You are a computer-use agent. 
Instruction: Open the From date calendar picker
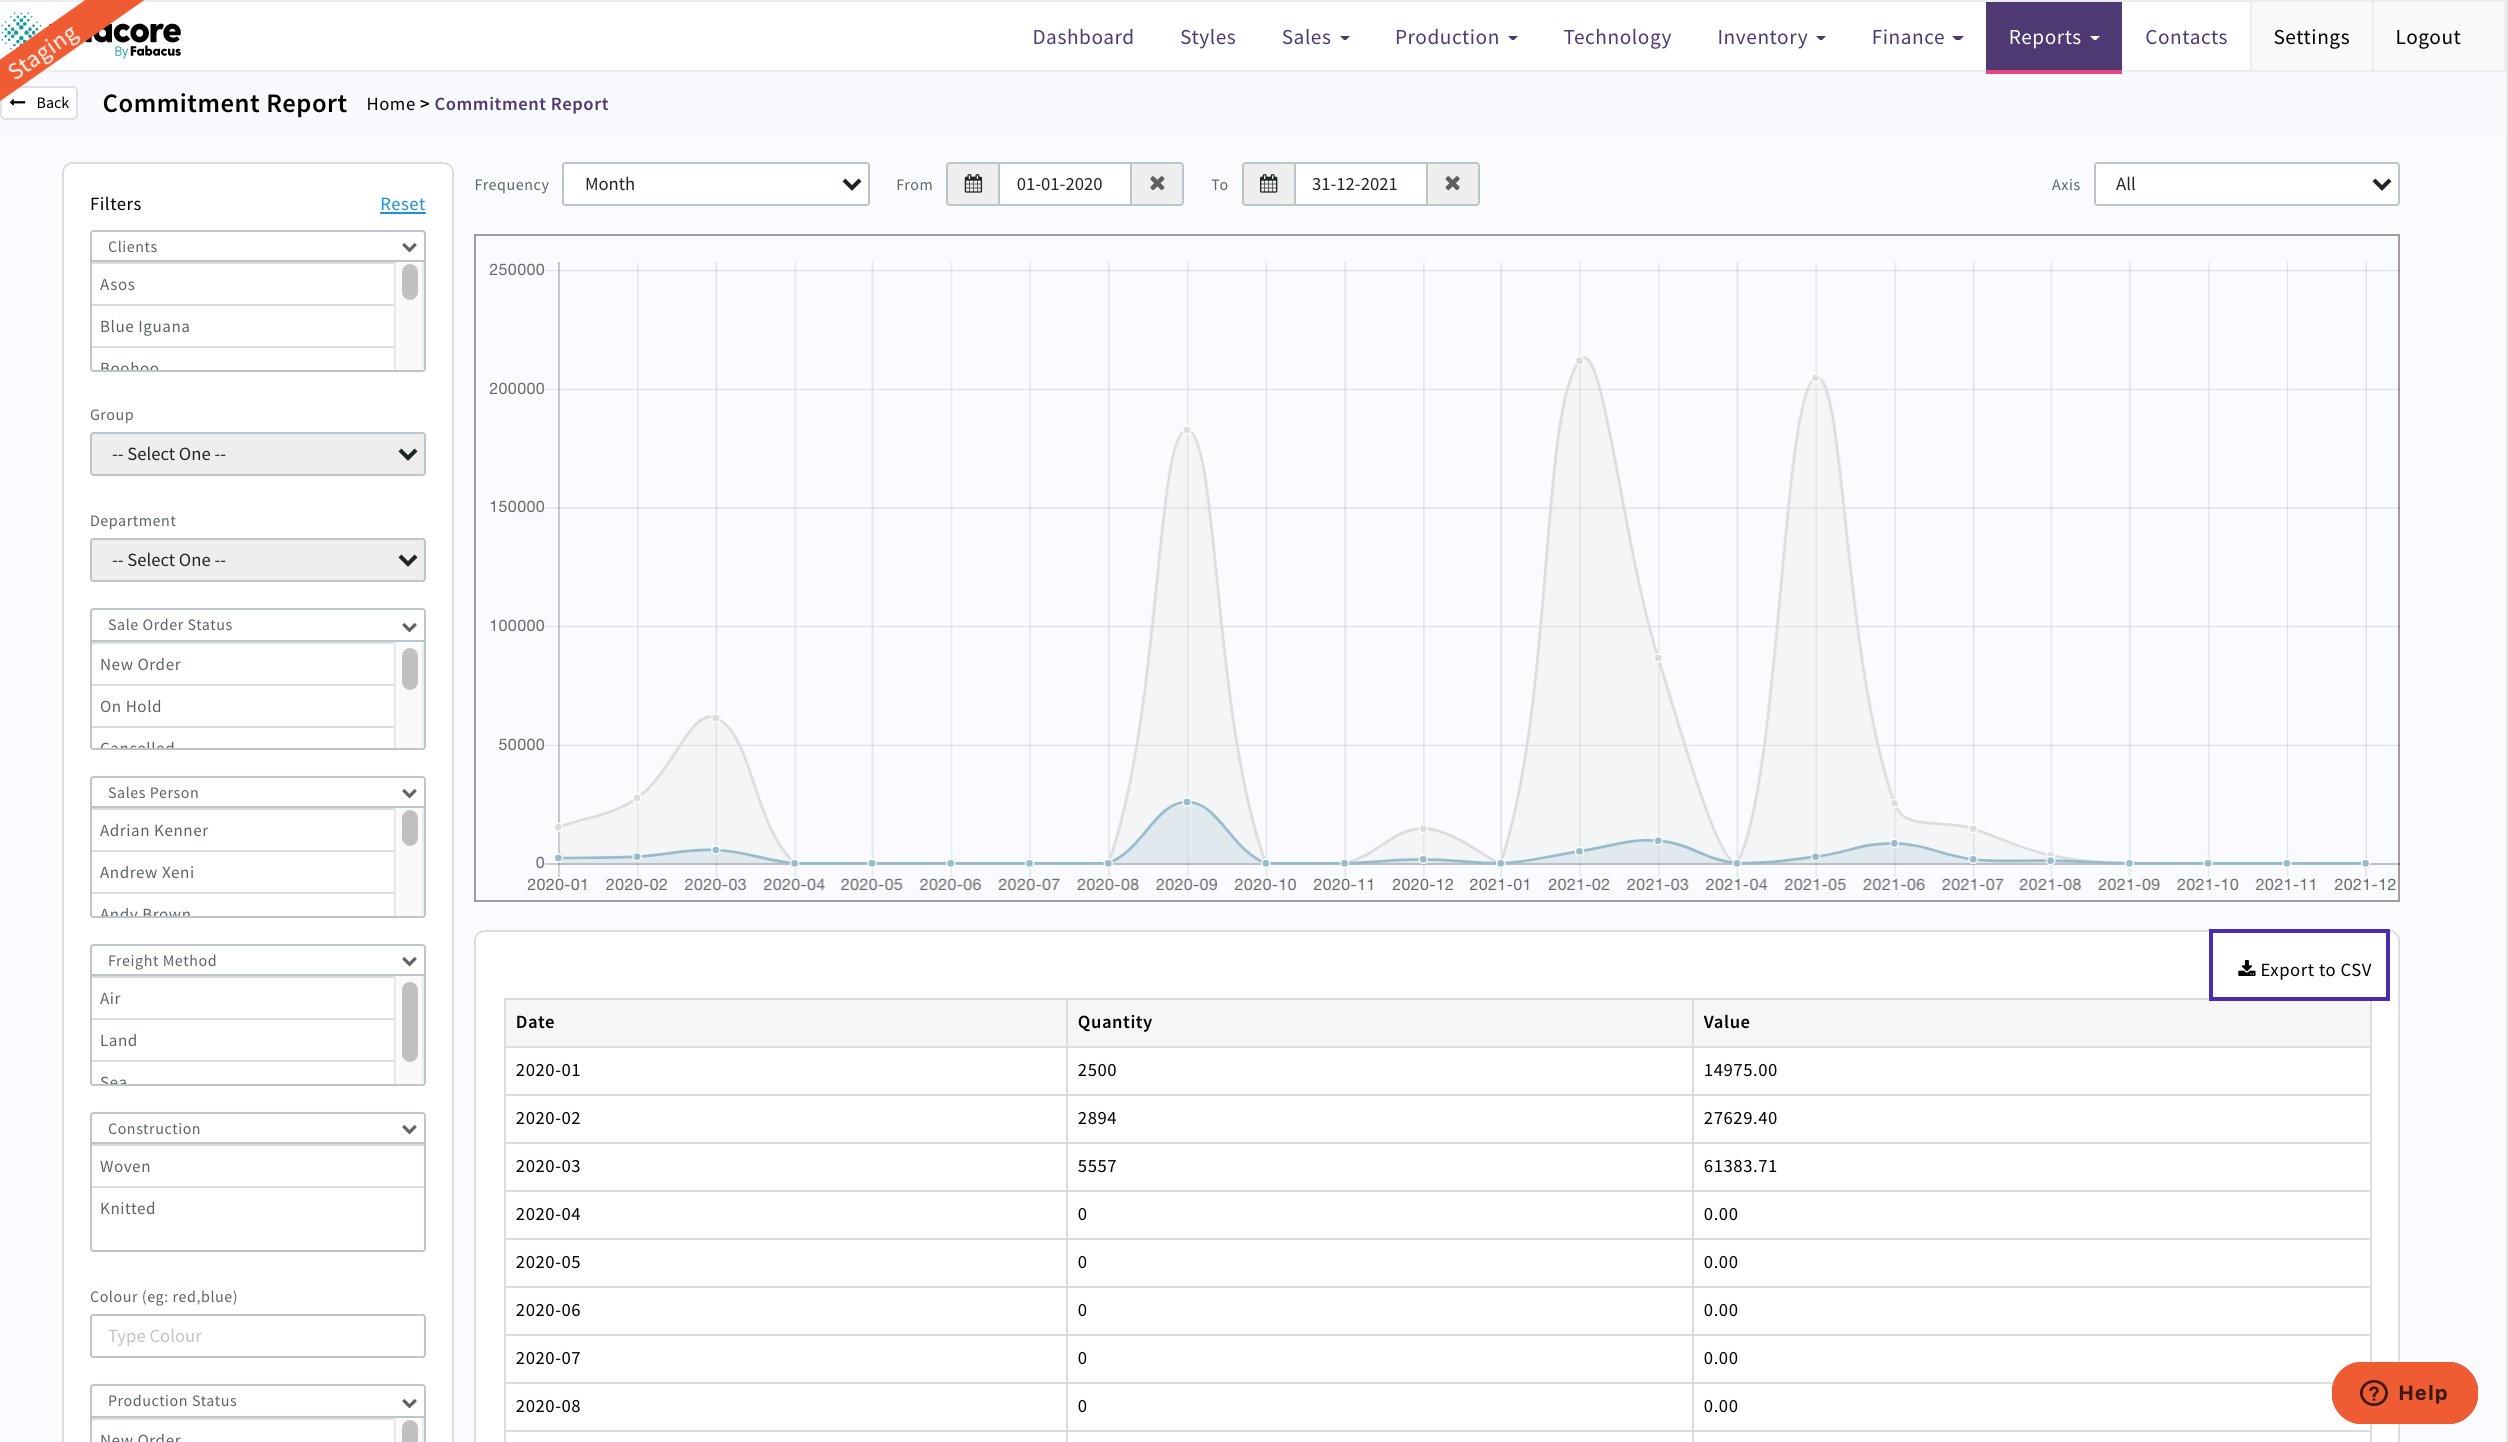(972, 184)
